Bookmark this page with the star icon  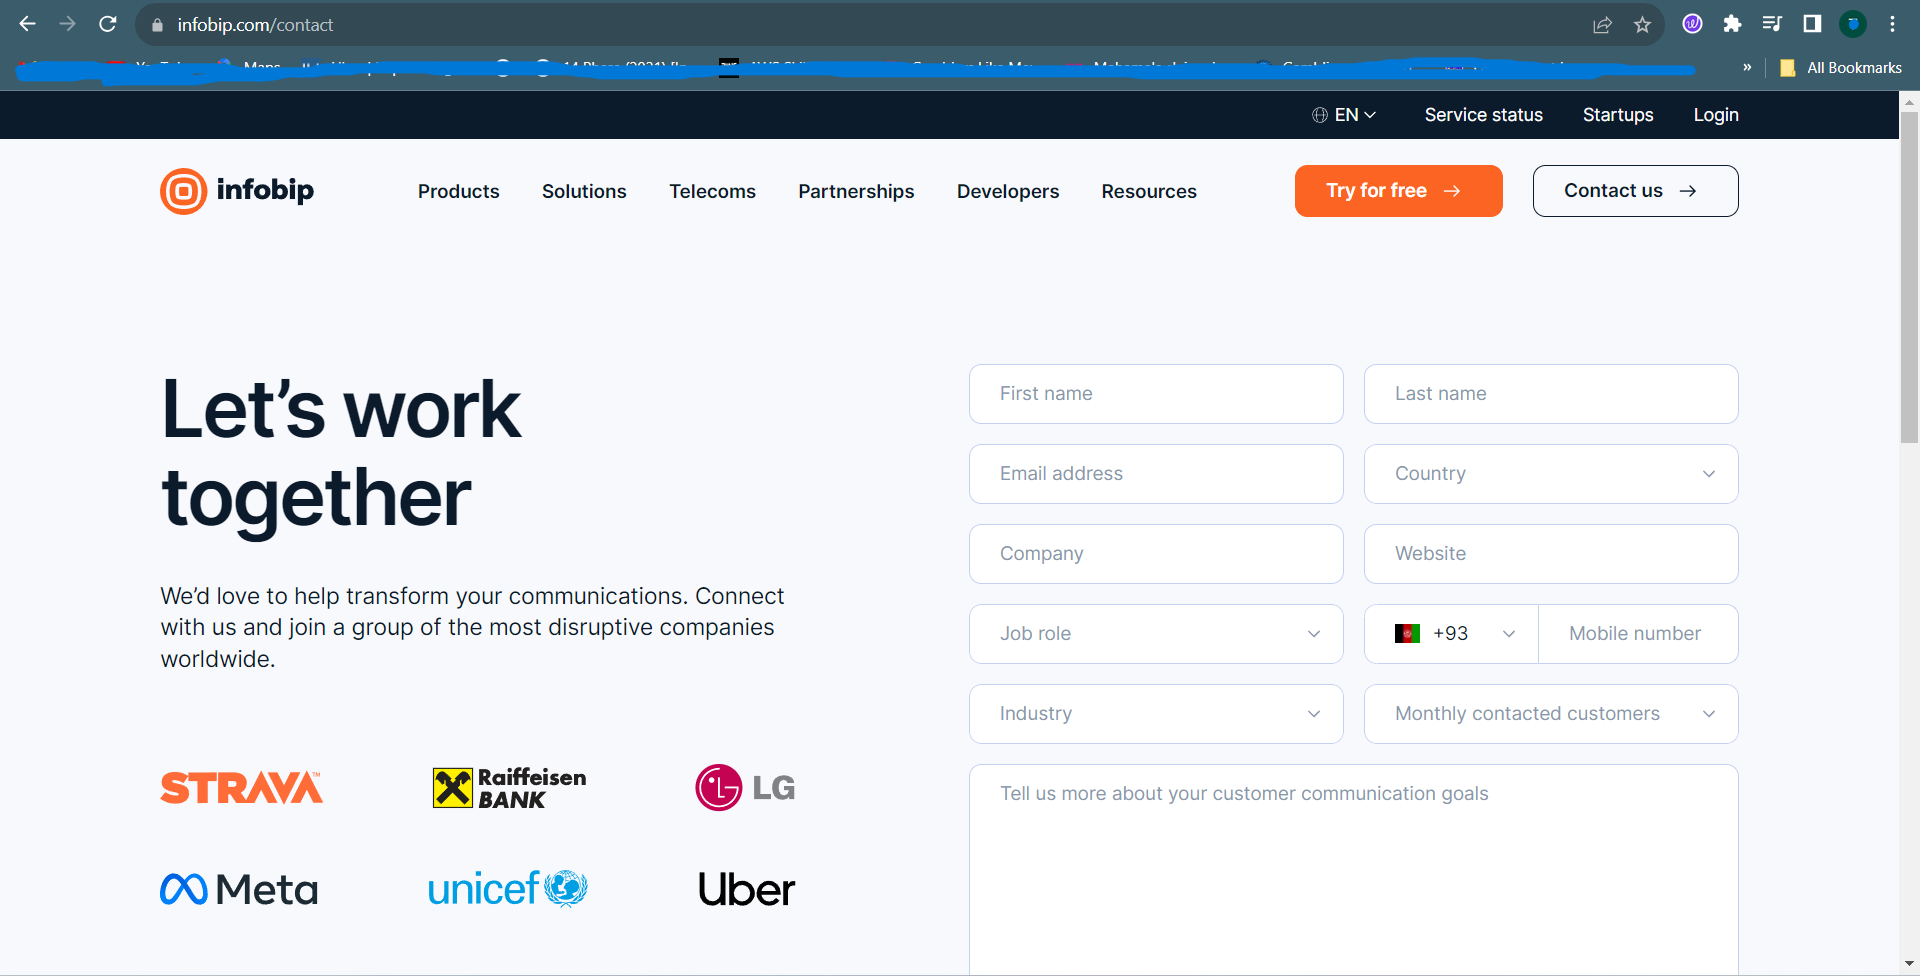tap(1642, 25)
